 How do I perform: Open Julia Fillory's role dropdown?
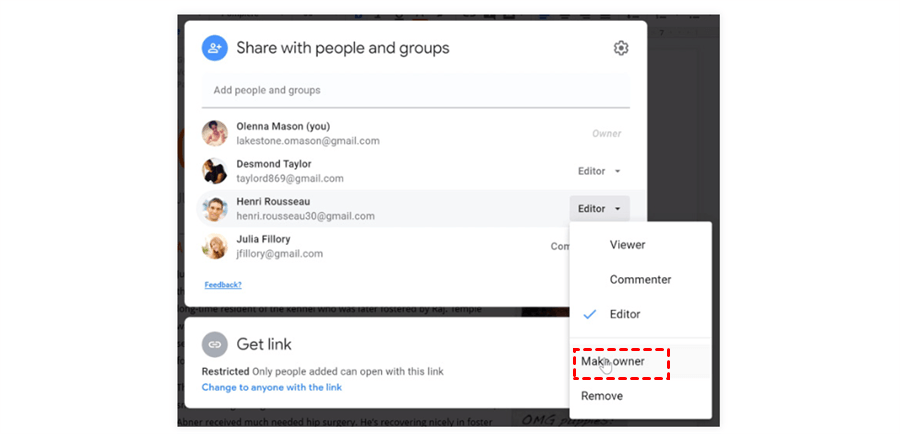coord(560,246)
